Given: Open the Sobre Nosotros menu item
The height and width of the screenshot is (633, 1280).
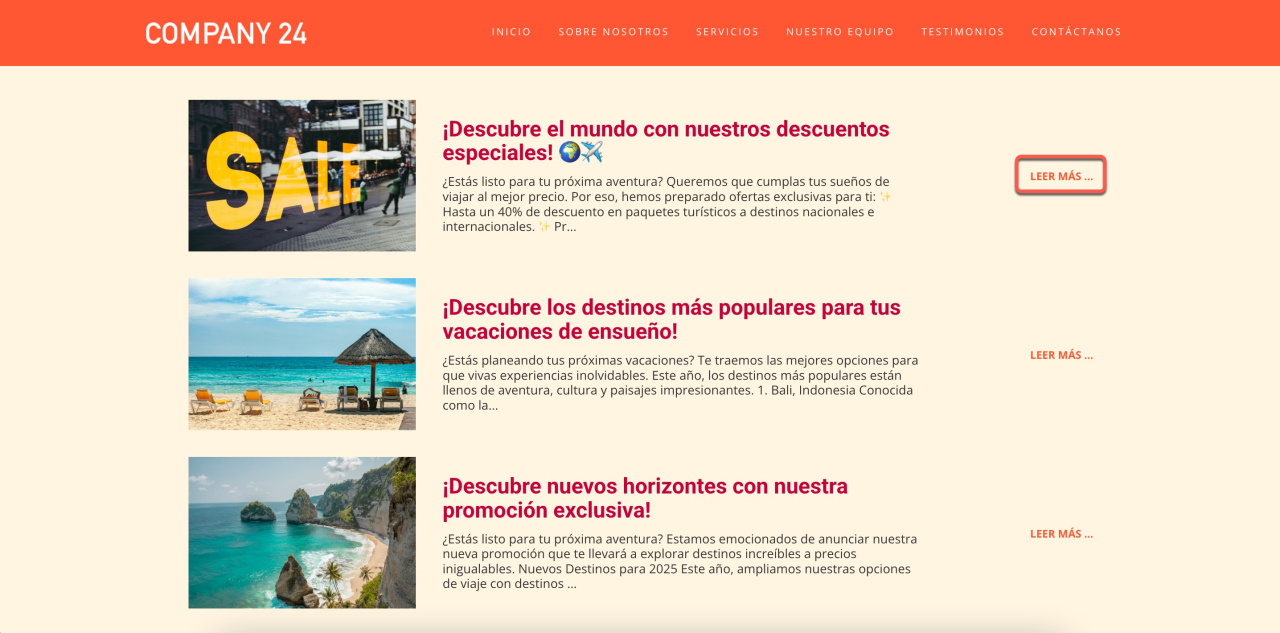Looking at the screenshot, I should tap(614, 32).
